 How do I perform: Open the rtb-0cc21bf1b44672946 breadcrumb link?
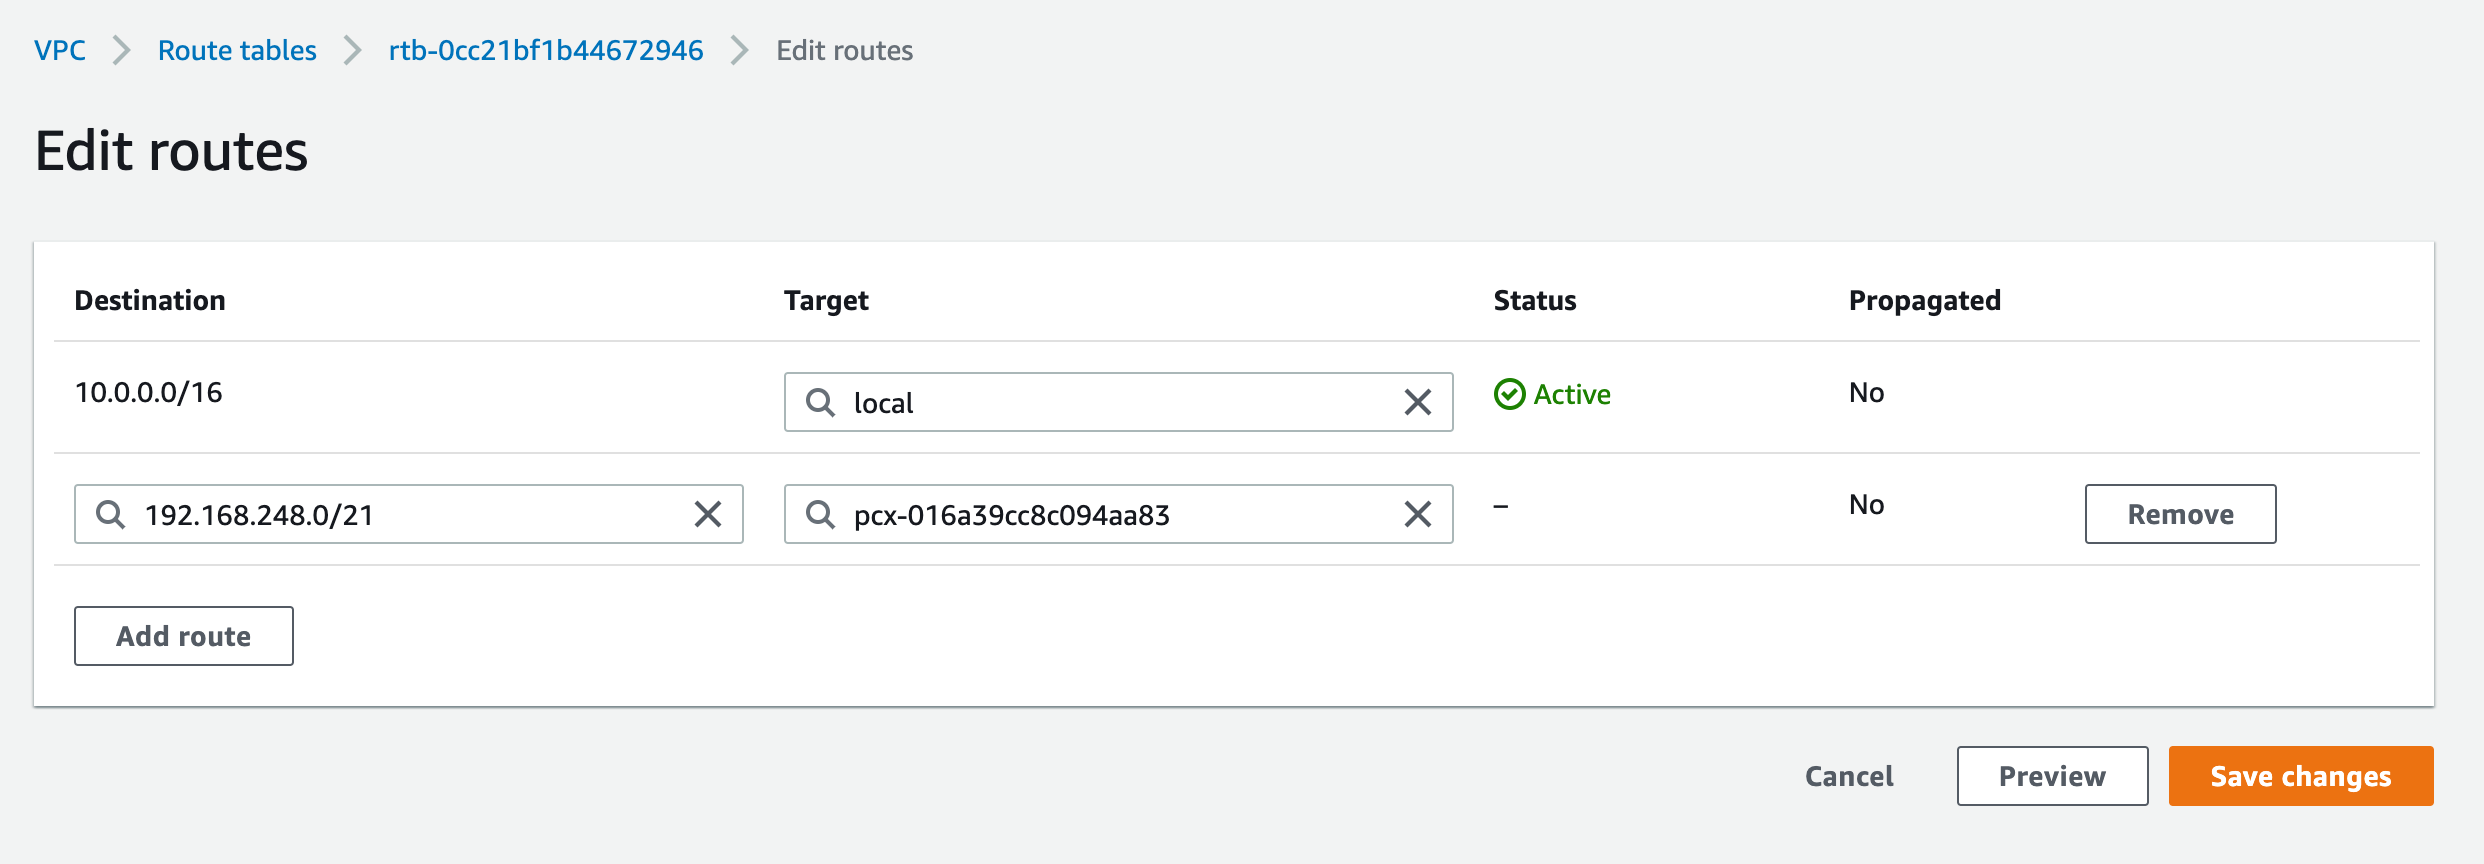[546, 50]
